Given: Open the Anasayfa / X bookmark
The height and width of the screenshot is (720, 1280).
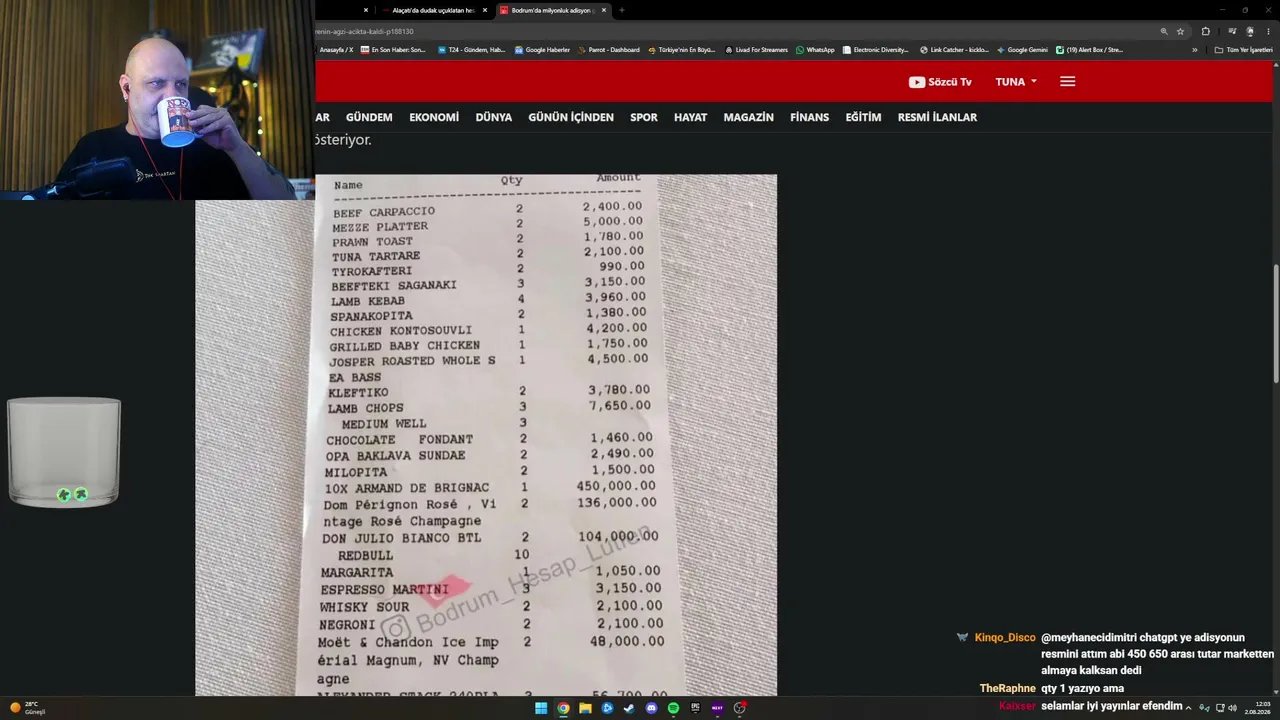Looking at the screenshot, I should (x=336, y=50).
